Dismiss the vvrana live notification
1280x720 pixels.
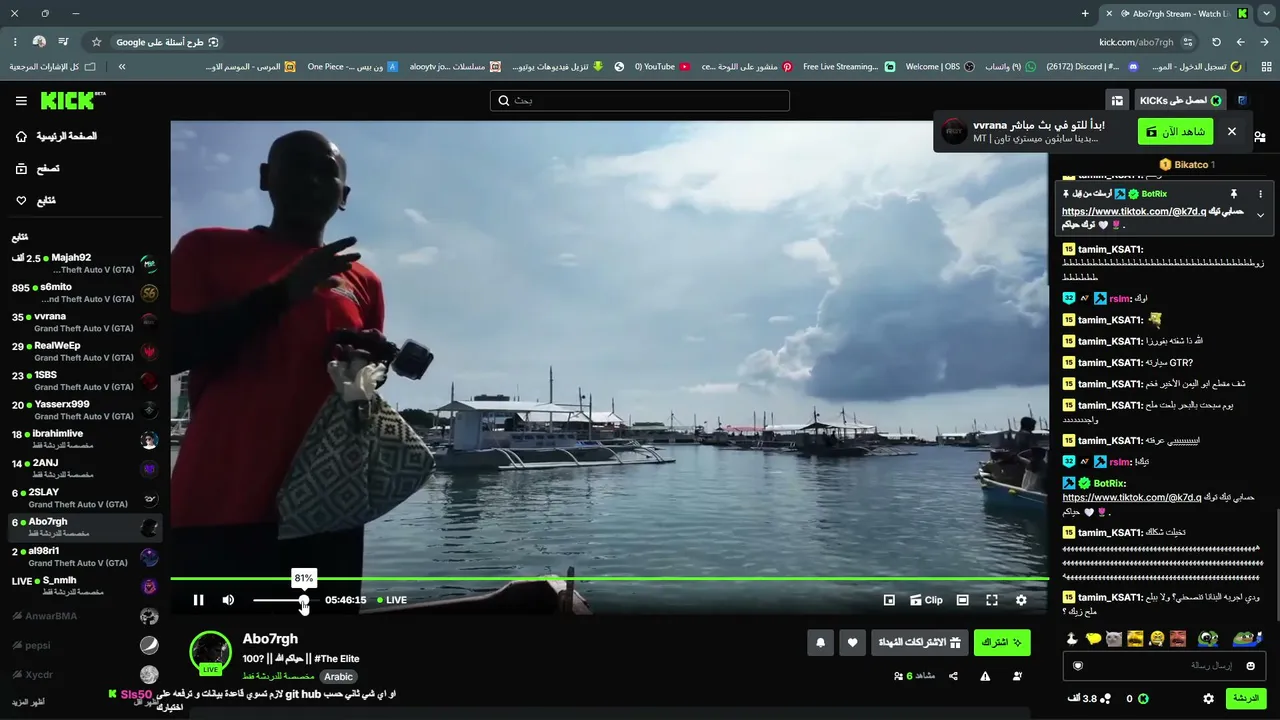pyautogui.click(x=1232, y=132)
